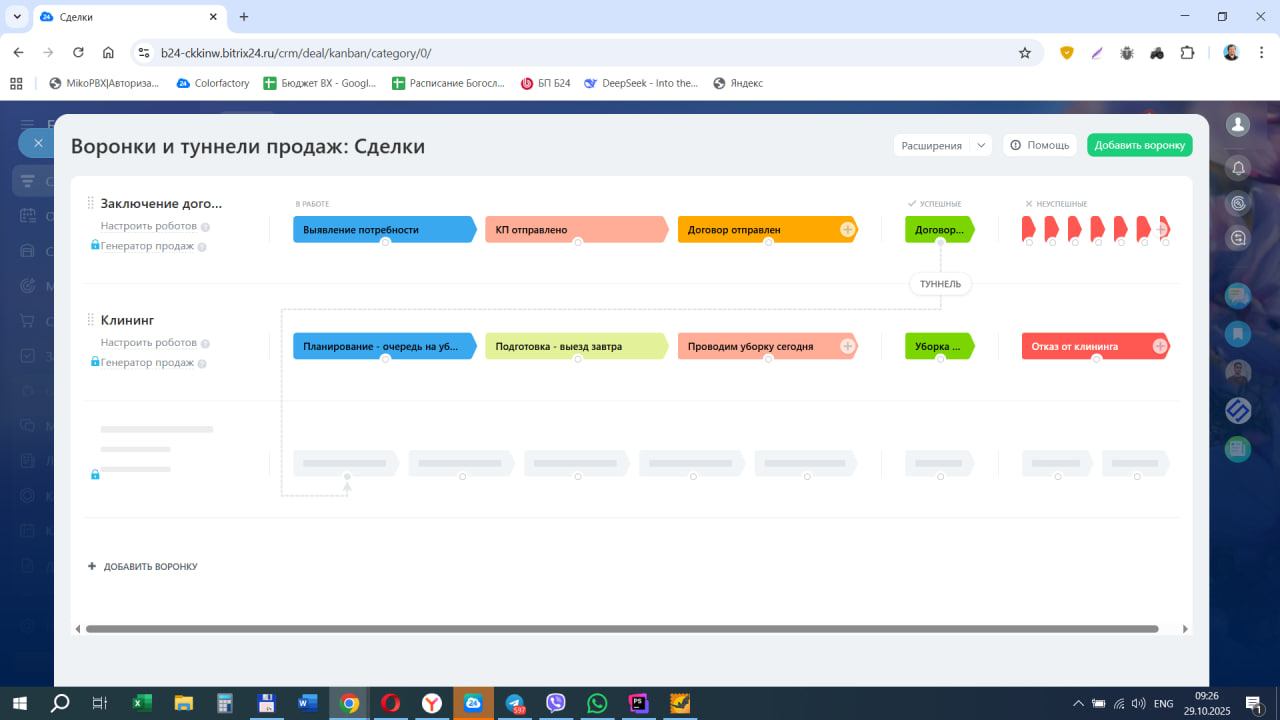
Task: Click the help icon beside Настроить роботов in Клининг
Action: click(205, 343)
